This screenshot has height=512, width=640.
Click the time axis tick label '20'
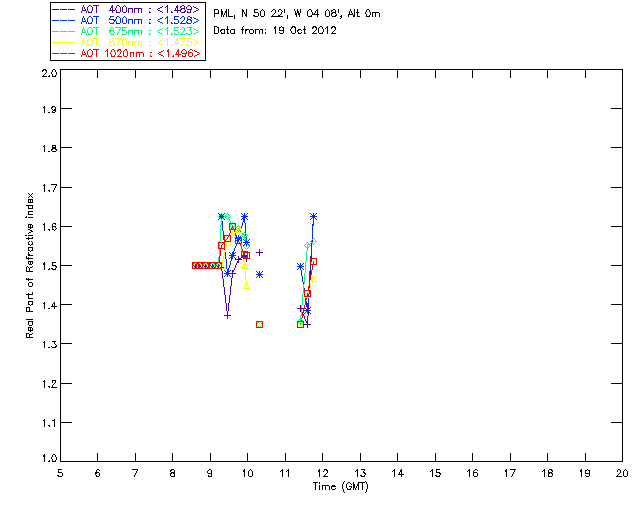point(622,473)
